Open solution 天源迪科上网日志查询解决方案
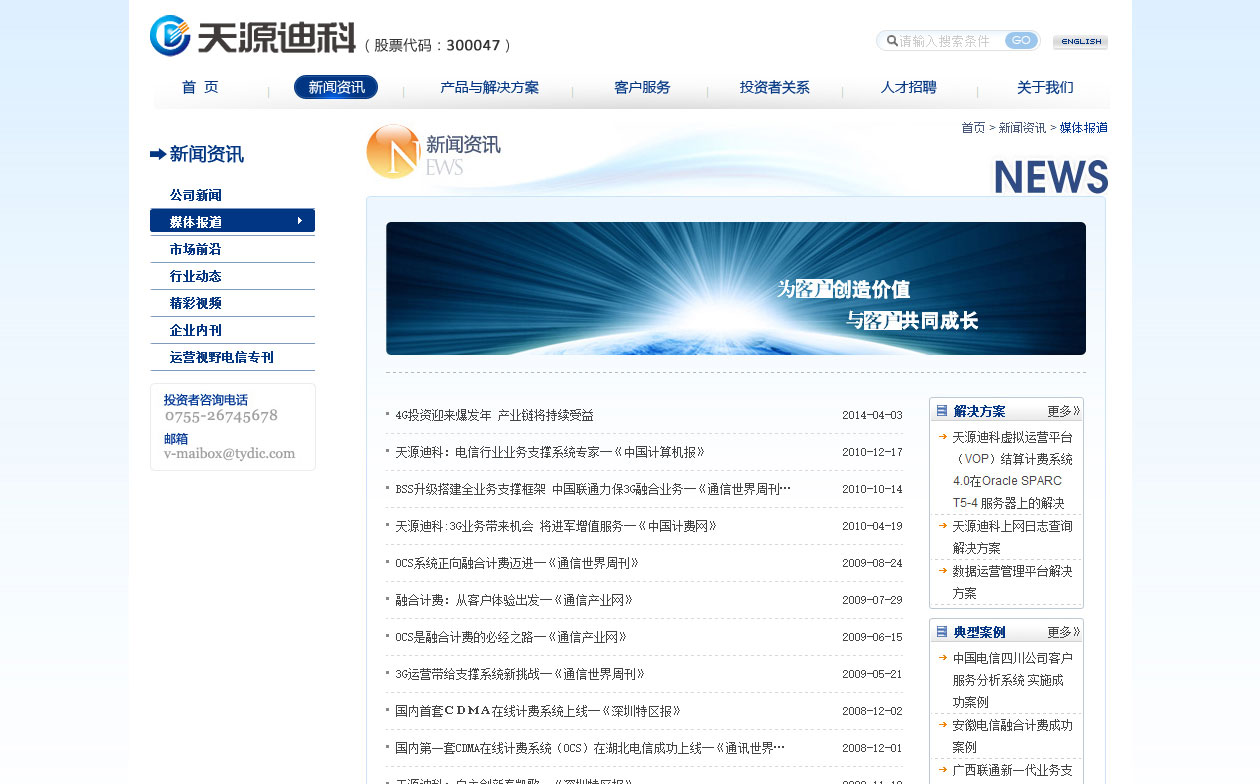The image size is (1260, 784). click(x=1012, y=537)
